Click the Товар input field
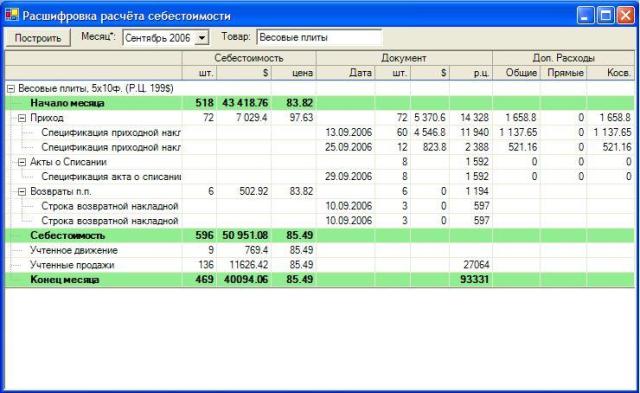 click(320, 38)
